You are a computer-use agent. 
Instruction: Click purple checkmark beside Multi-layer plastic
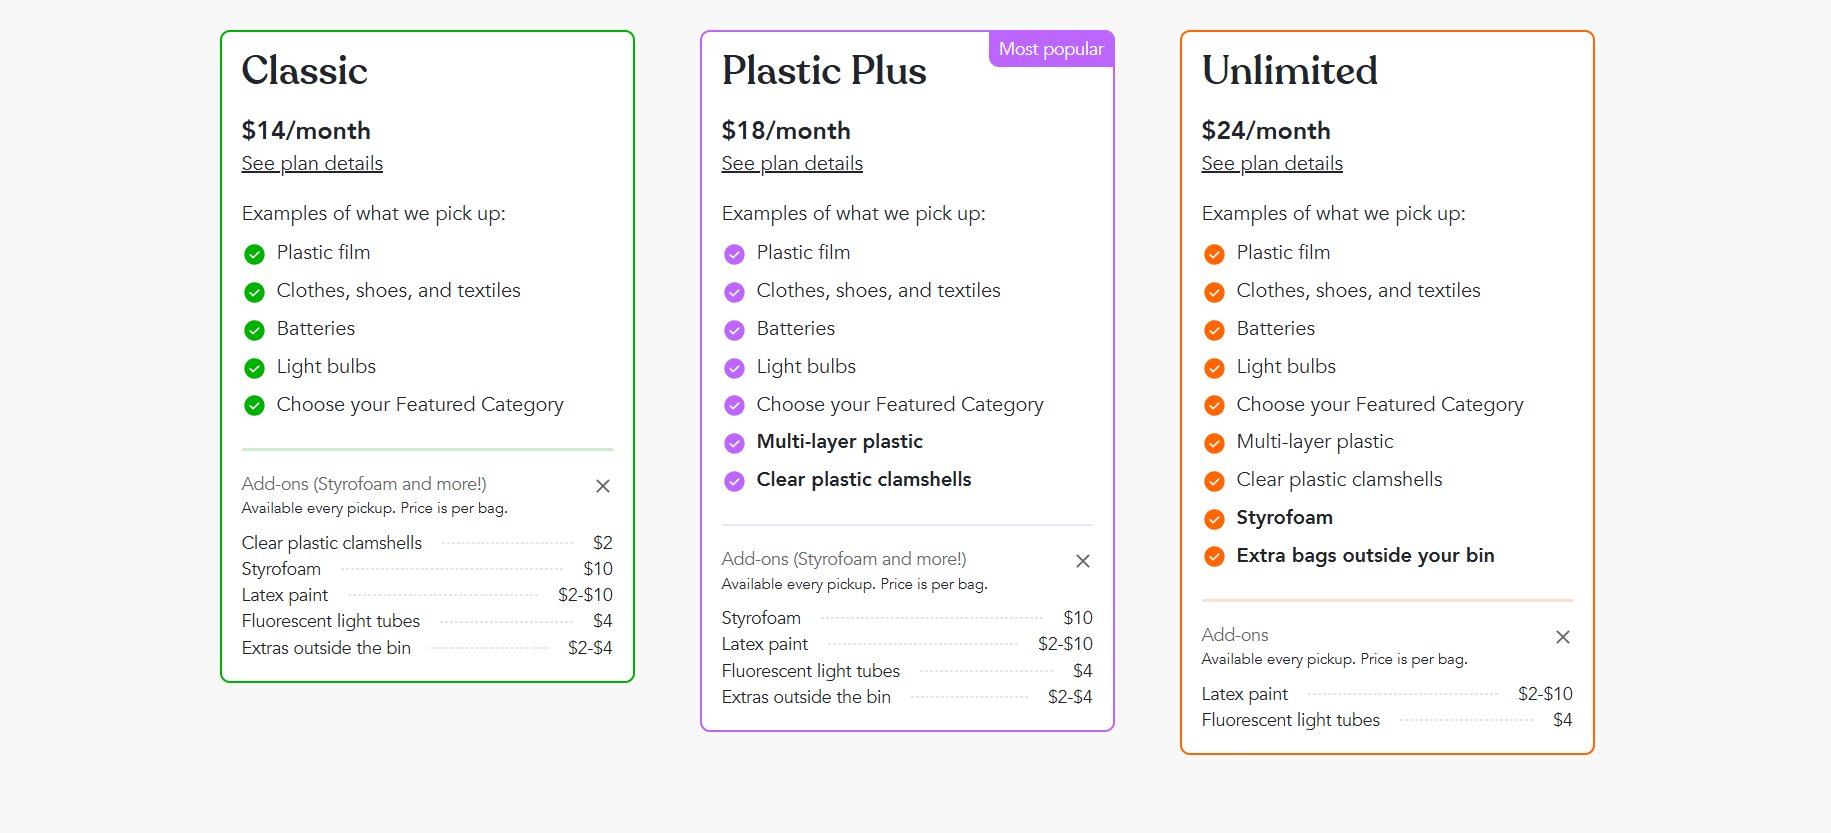coord(734,443)
